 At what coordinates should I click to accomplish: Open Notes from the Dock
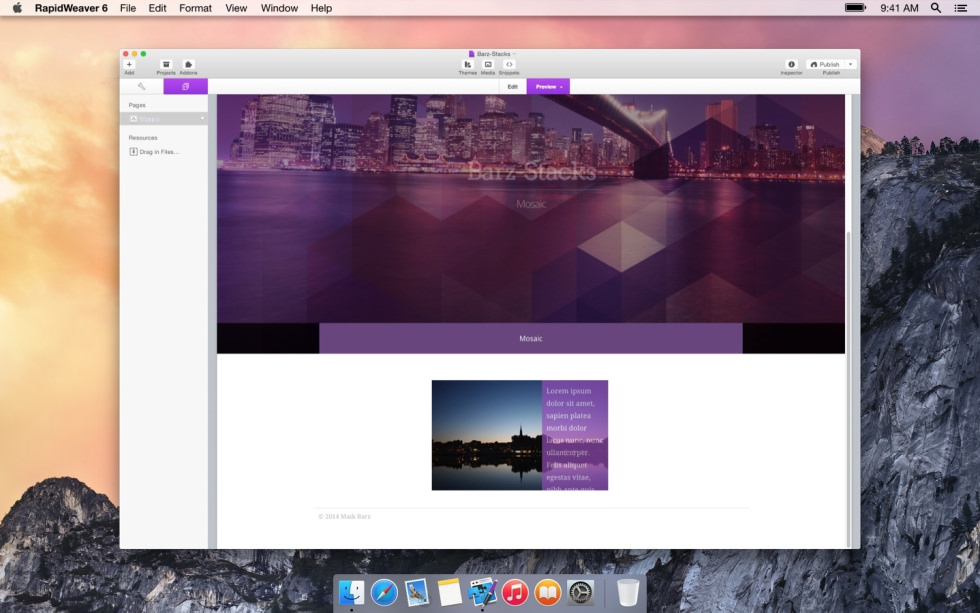click(x=449, y=592)
